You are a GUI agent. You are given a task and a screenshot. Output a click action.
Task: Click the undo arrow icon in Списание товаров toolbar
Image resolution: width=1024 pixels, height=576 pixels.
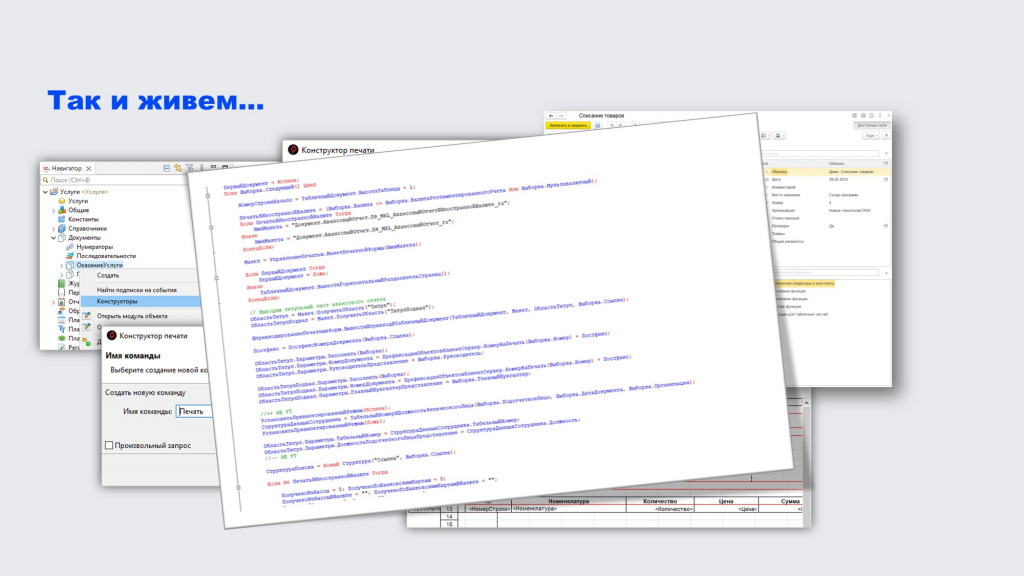(612, 125)
